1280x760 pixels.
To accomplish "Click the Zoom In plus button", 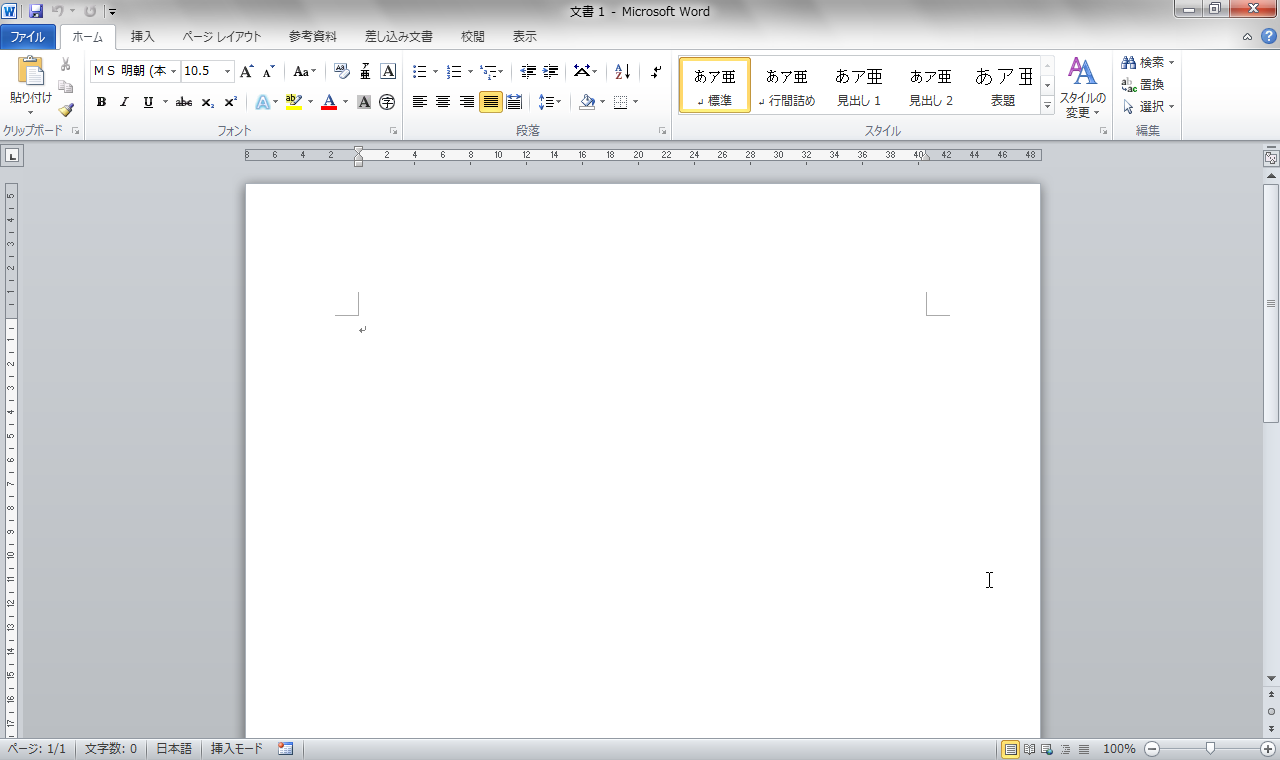I will point(1267,748).
